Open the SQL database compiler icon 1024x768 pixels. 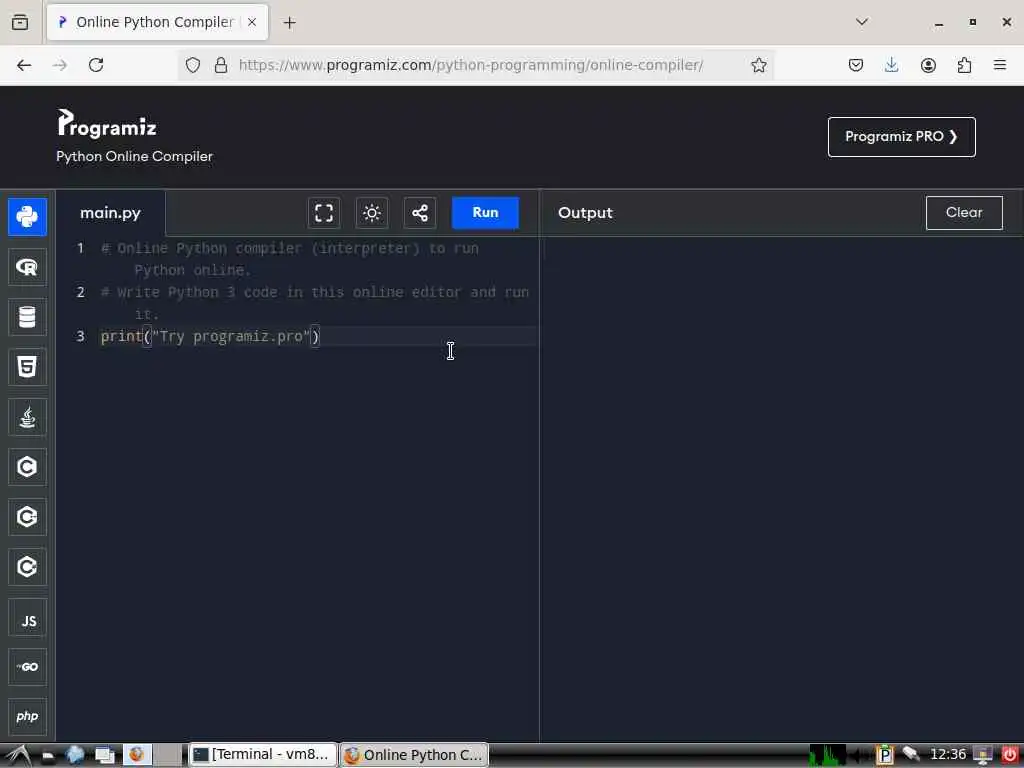click(27, 317)
